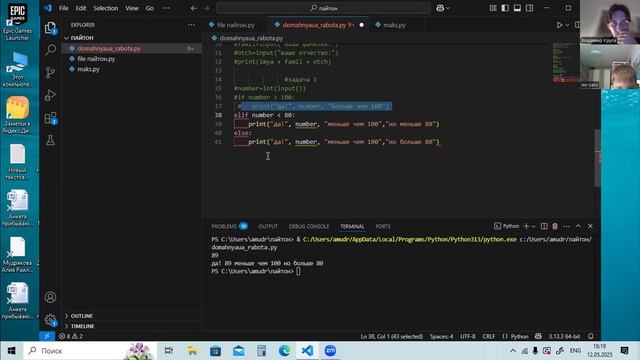Go forward with the navigation arrow

coord(207,8)
